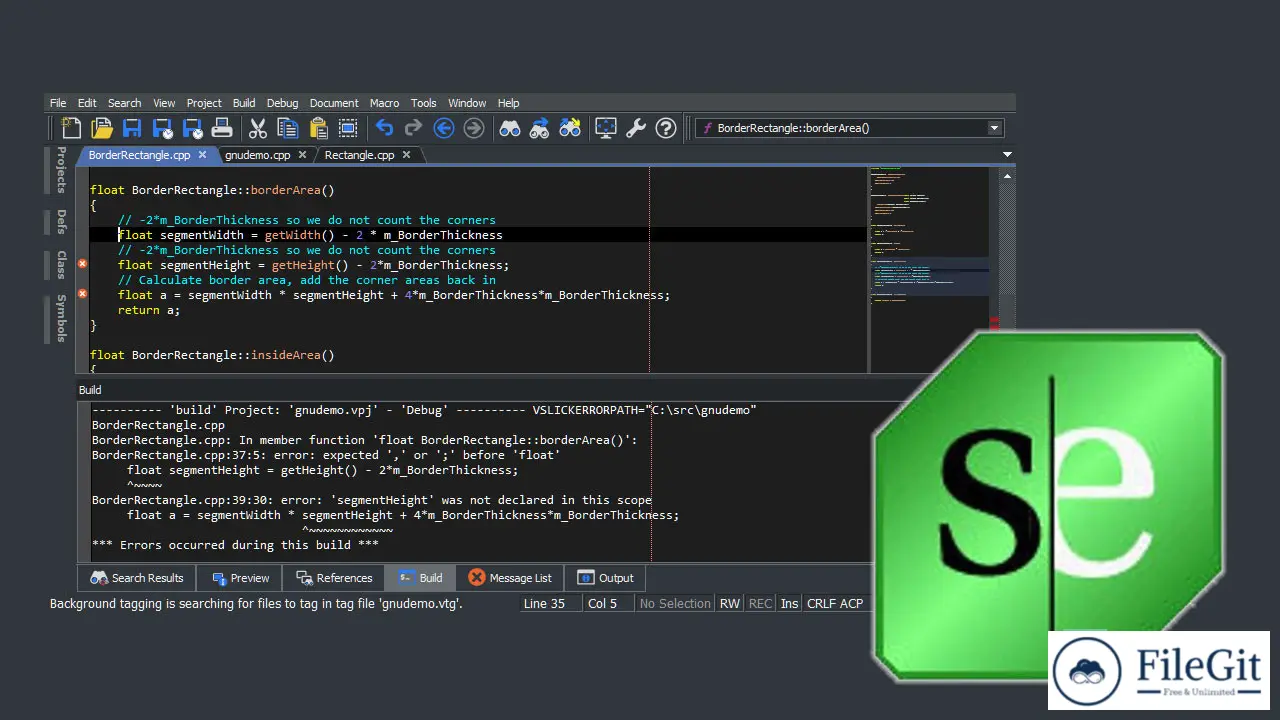
Task: Open the Search menu
Action: coord(125,103)
